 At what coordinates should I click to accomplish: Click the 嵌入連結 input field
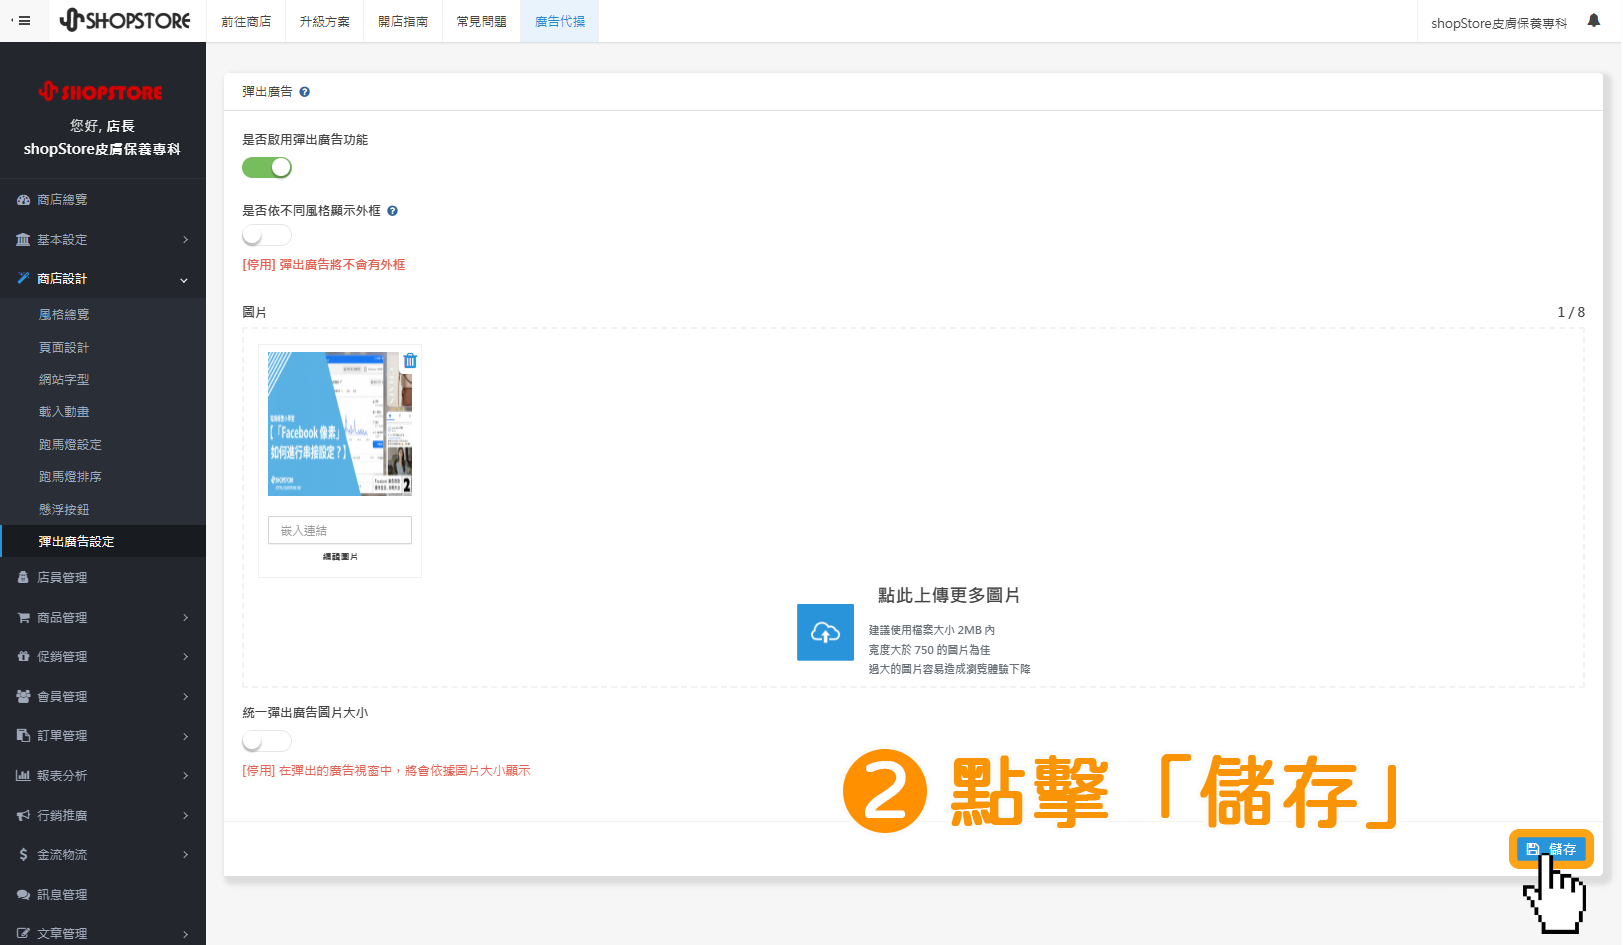click(x=340, y=530)
